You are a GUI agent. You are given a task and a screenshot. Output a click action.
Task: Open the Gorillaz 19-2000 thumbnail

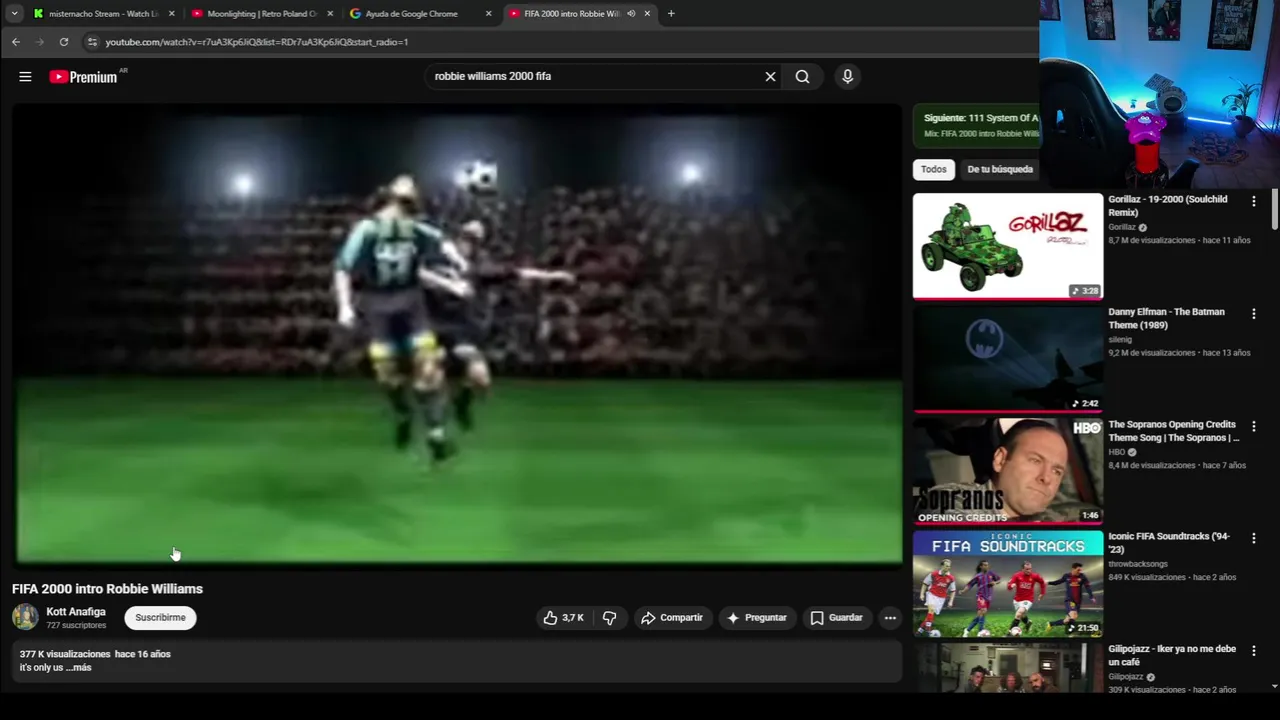pyautogui.click(x=1007, y=246)
